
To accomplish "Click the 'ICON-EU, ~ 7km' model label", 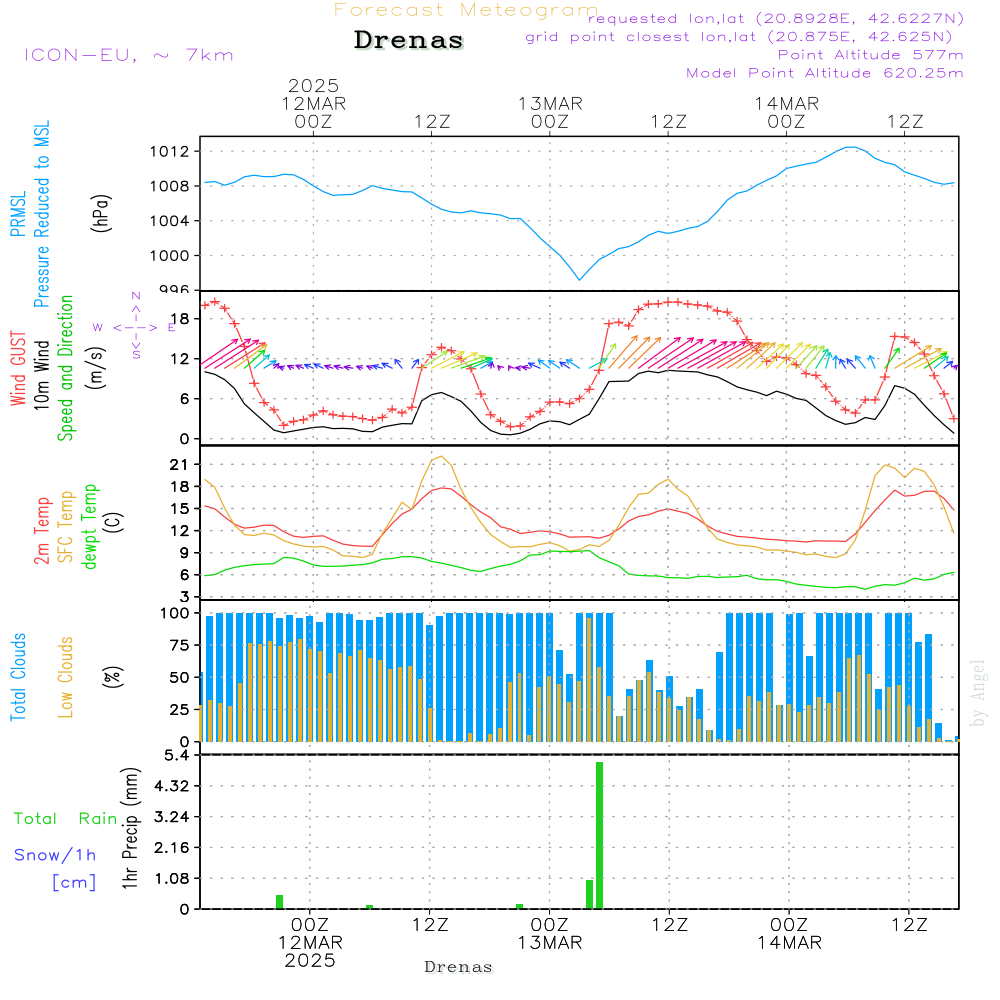I will point(128,55).
